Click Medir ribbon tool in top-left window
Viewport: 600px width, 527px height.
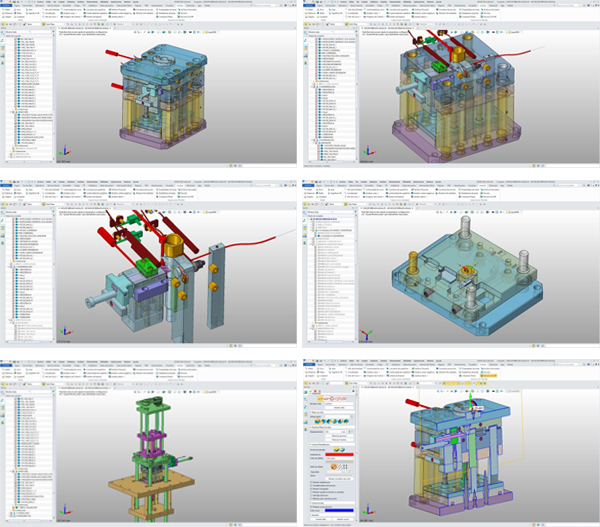coord(7,10)
